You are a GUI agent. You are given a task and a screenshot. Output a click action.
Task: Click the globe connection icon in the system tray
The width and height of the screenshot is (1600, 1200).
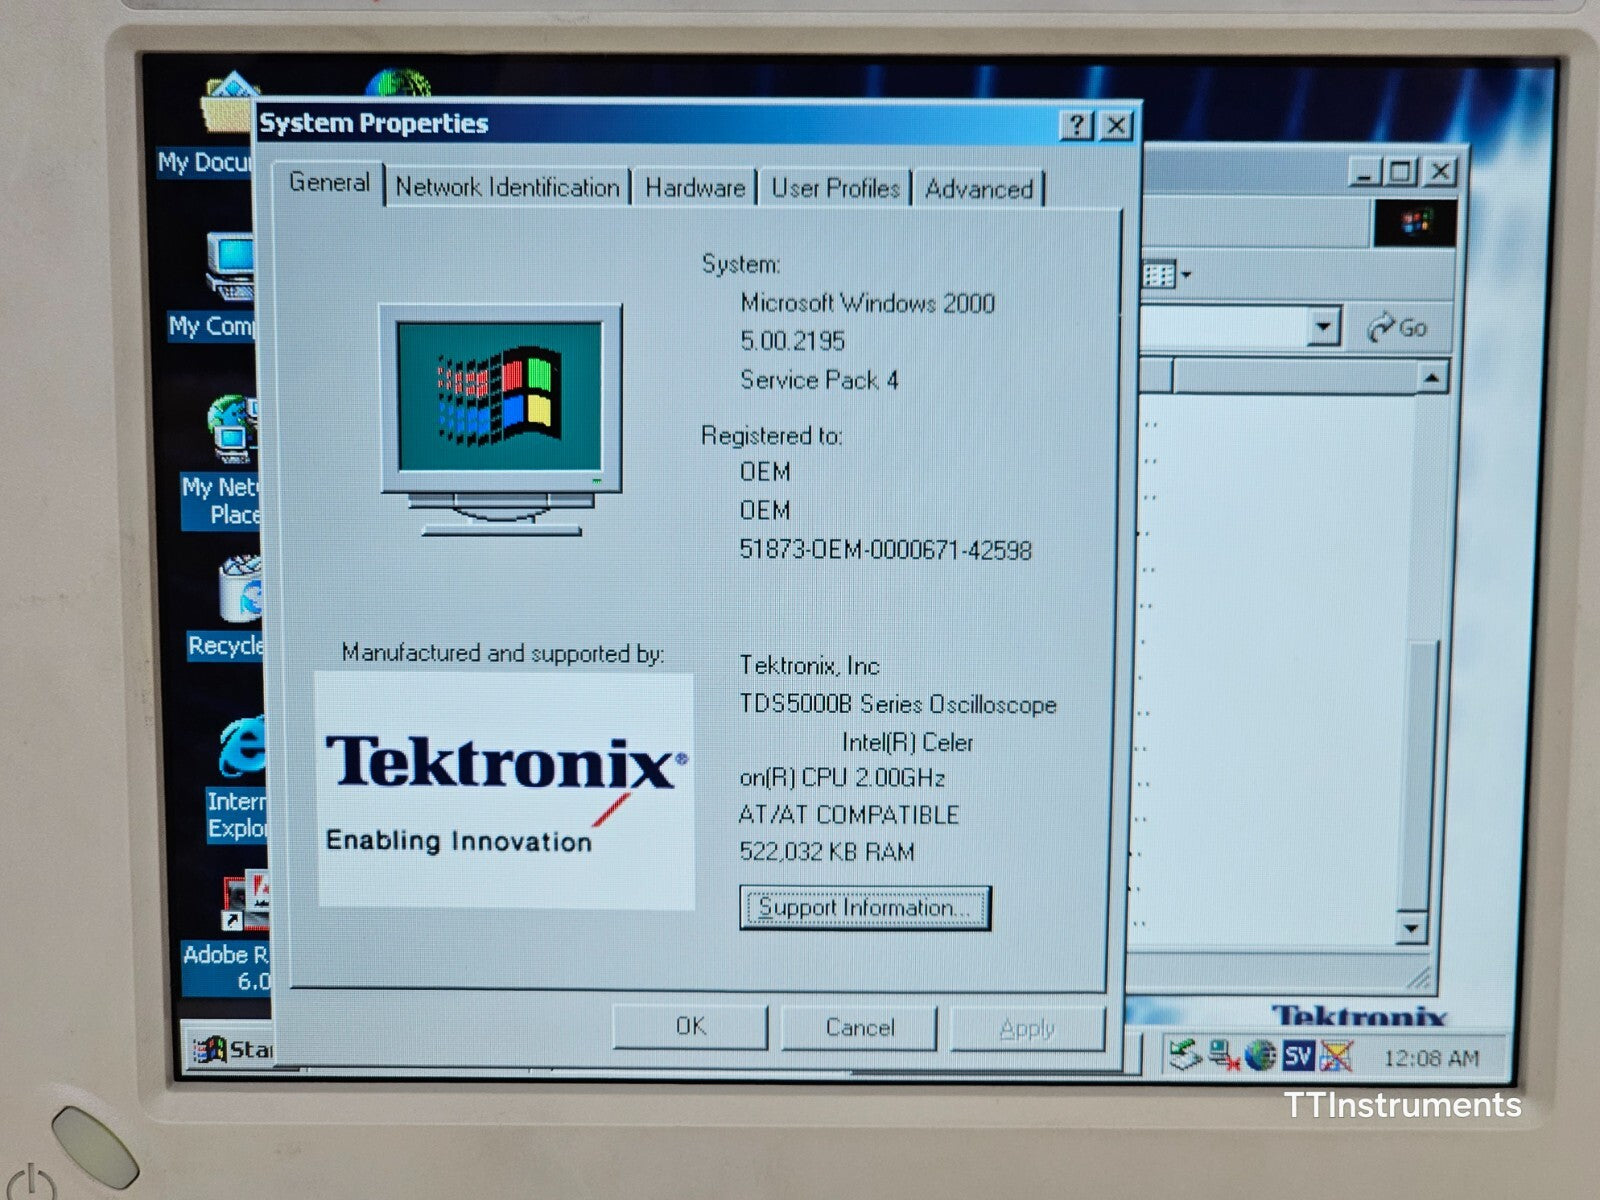pos(1258,1055)
